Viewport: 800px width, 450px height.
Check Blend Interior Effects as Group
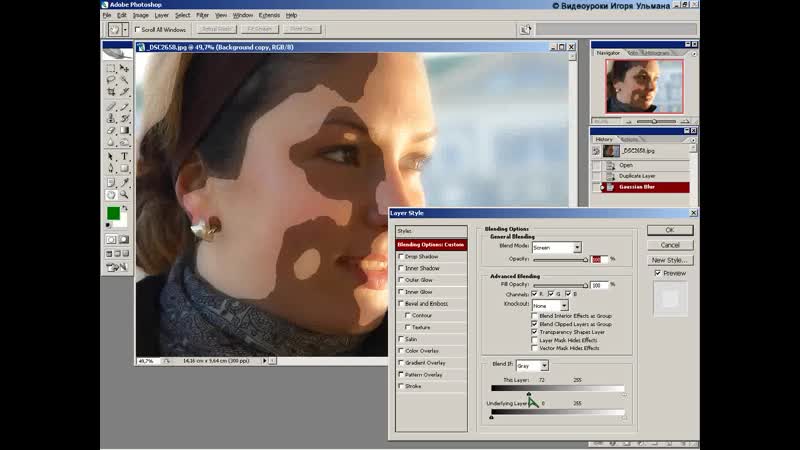click(535, 316)
